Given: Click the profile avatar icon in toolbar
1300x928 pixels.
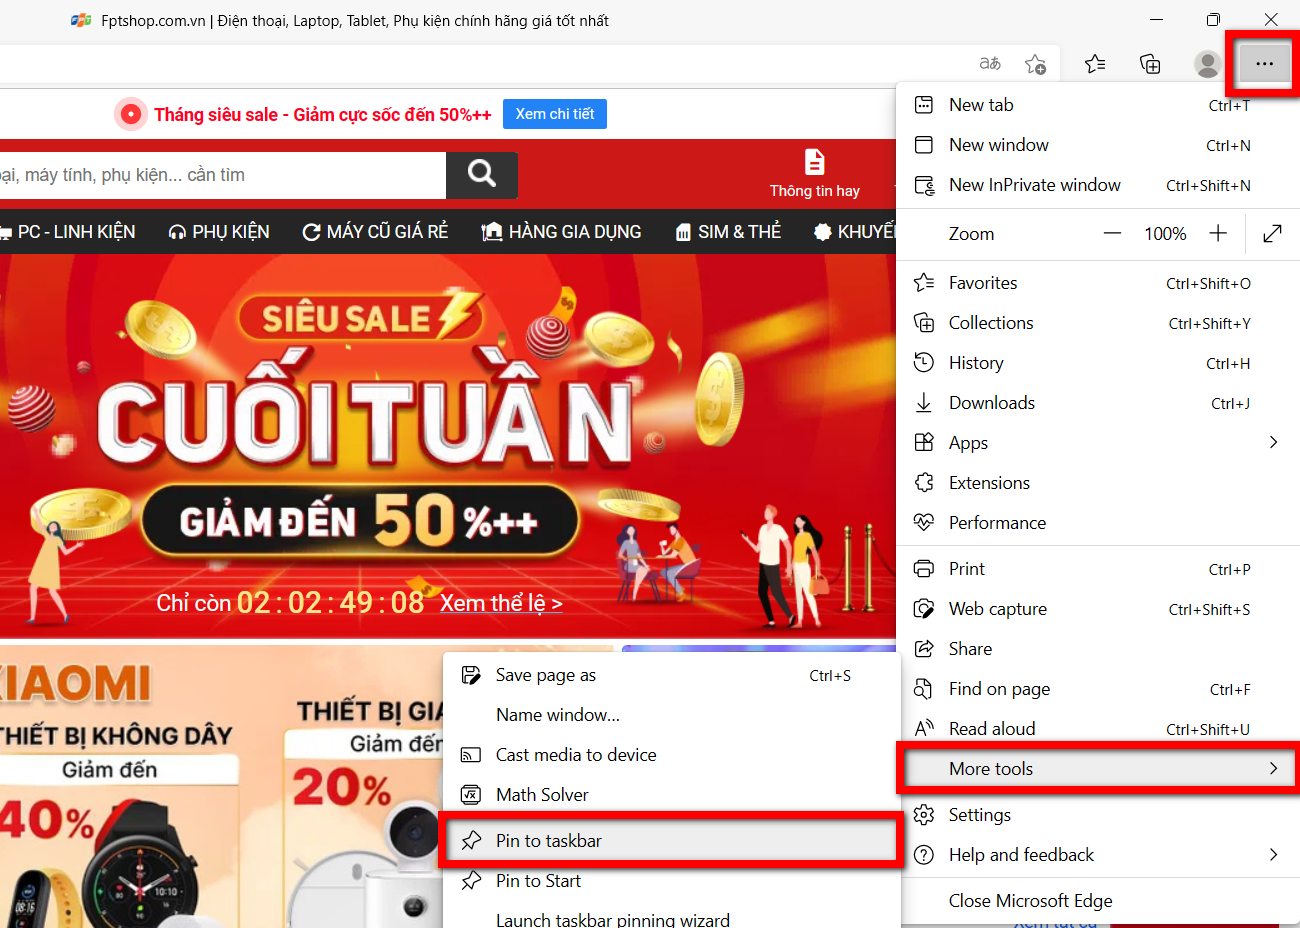Looking at the screenshot, I should [x=1207, y=64].
